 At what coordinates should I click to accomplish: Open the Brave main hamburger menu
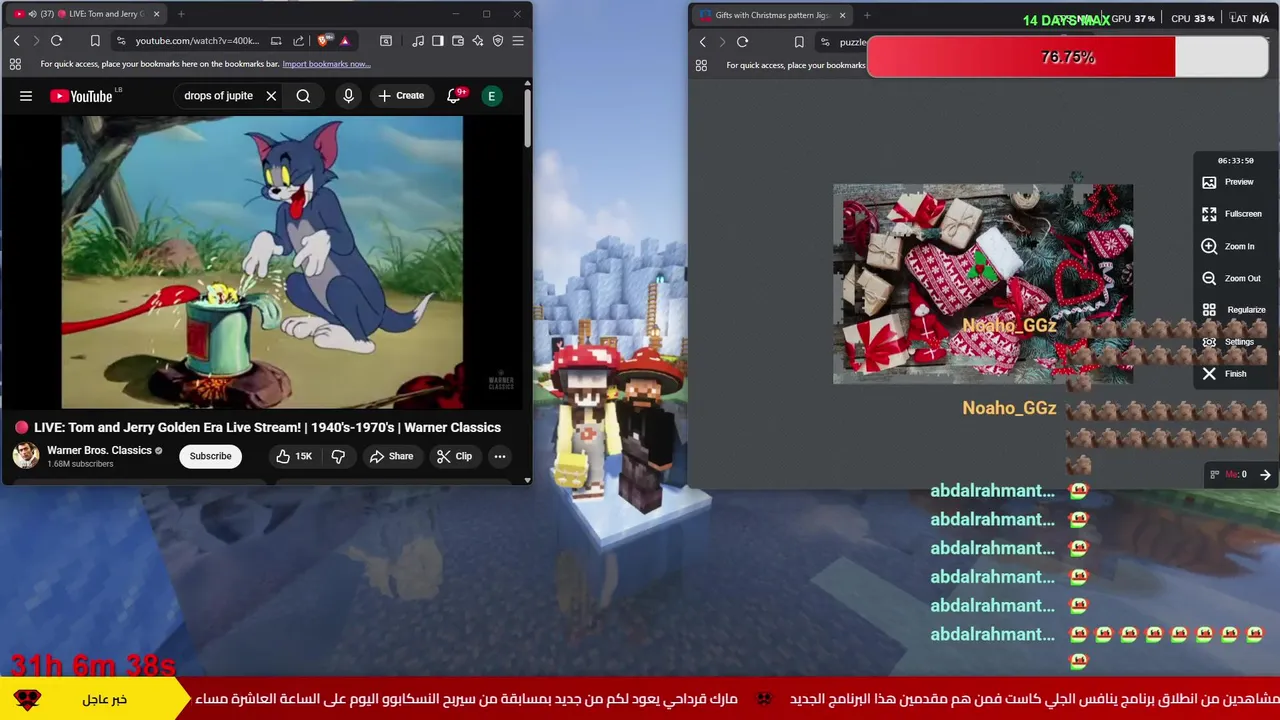pyautogui.click(x=518, y=41)
